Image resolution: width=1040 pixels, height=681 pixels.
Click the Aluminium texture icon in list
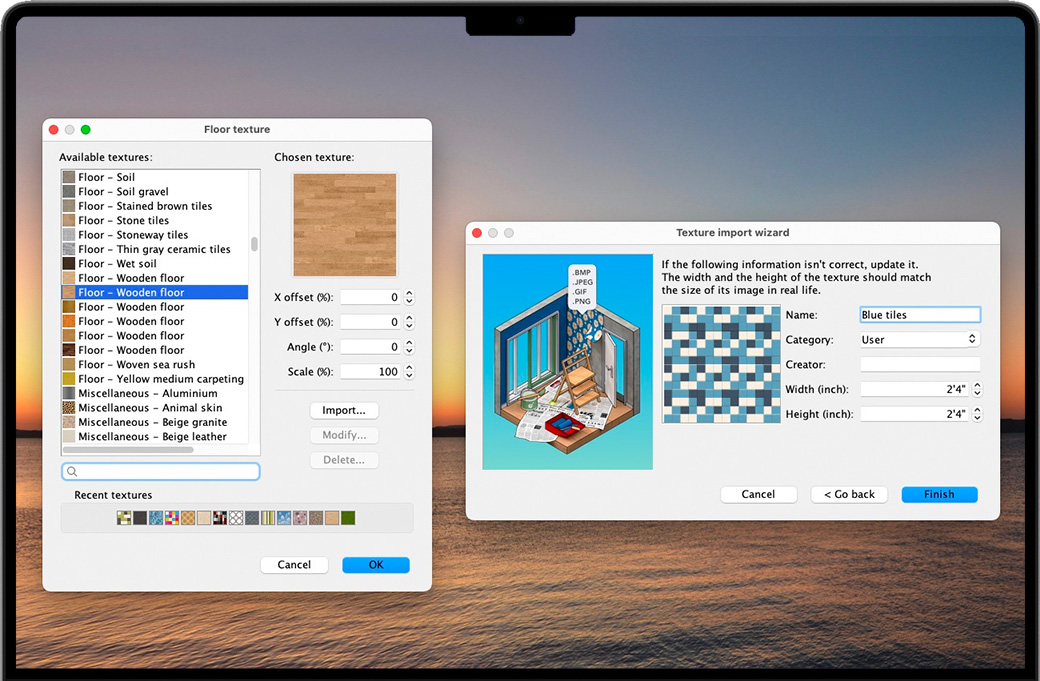(68, 394)
